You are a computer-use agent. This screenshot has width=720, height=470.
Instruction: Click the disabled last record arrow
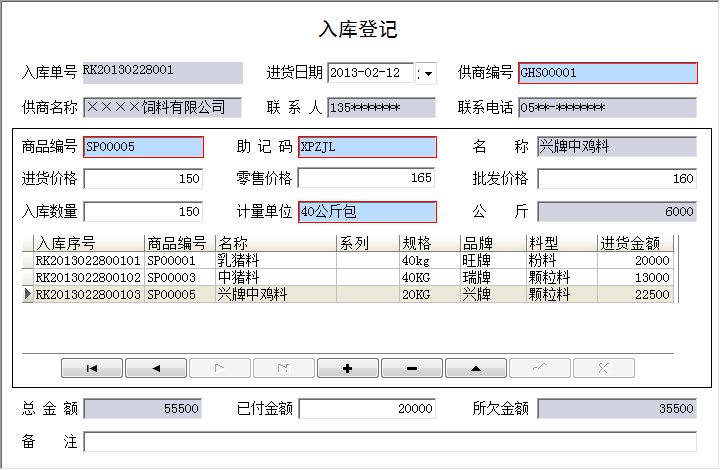pos(283,368)
